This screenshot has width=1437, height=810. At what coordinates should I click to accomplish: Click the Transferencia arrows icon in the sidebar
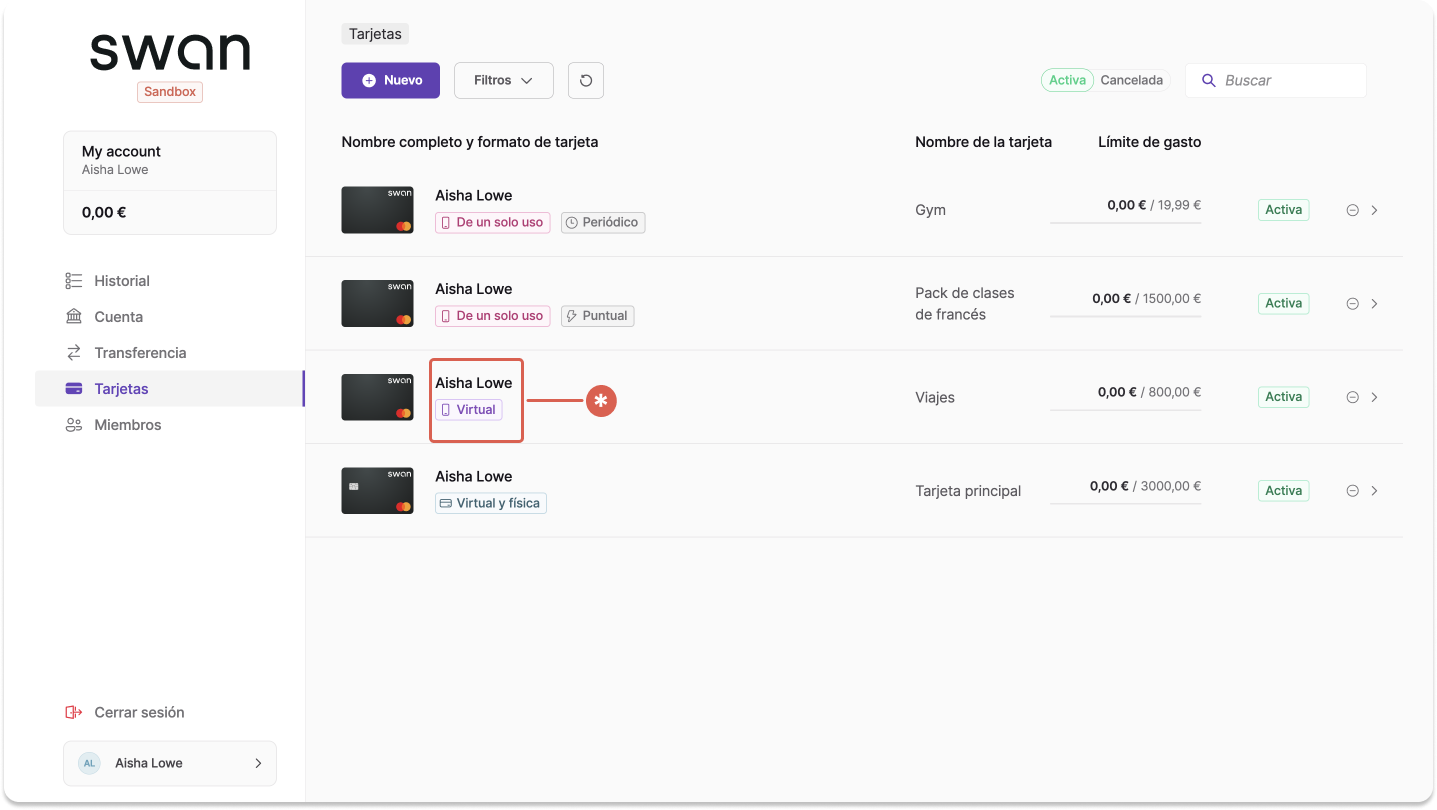[x=73, y=353]
